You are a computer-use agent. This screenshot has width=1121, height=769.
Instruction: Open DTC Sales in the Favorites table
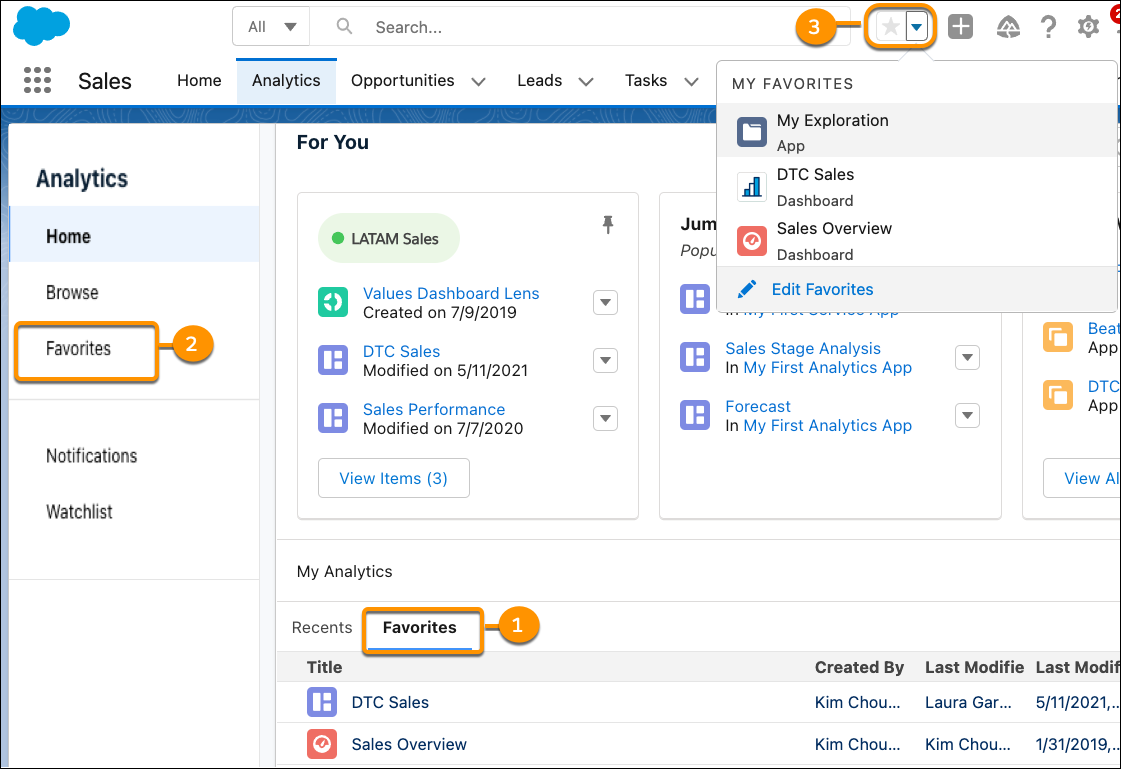click(390, 703)
